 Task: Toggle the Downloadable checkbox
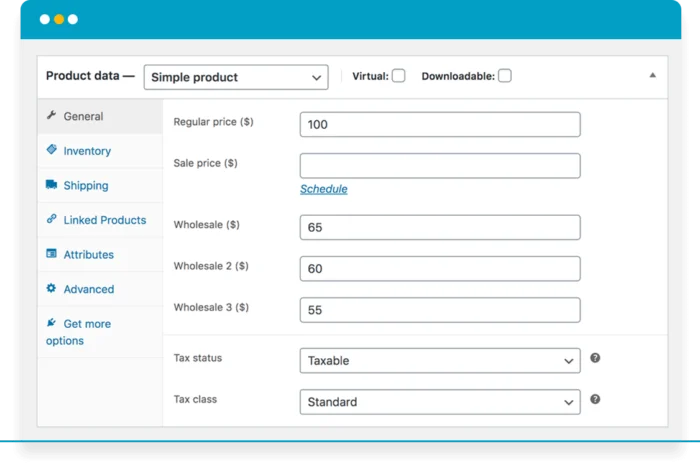click(x=504, y=76)
